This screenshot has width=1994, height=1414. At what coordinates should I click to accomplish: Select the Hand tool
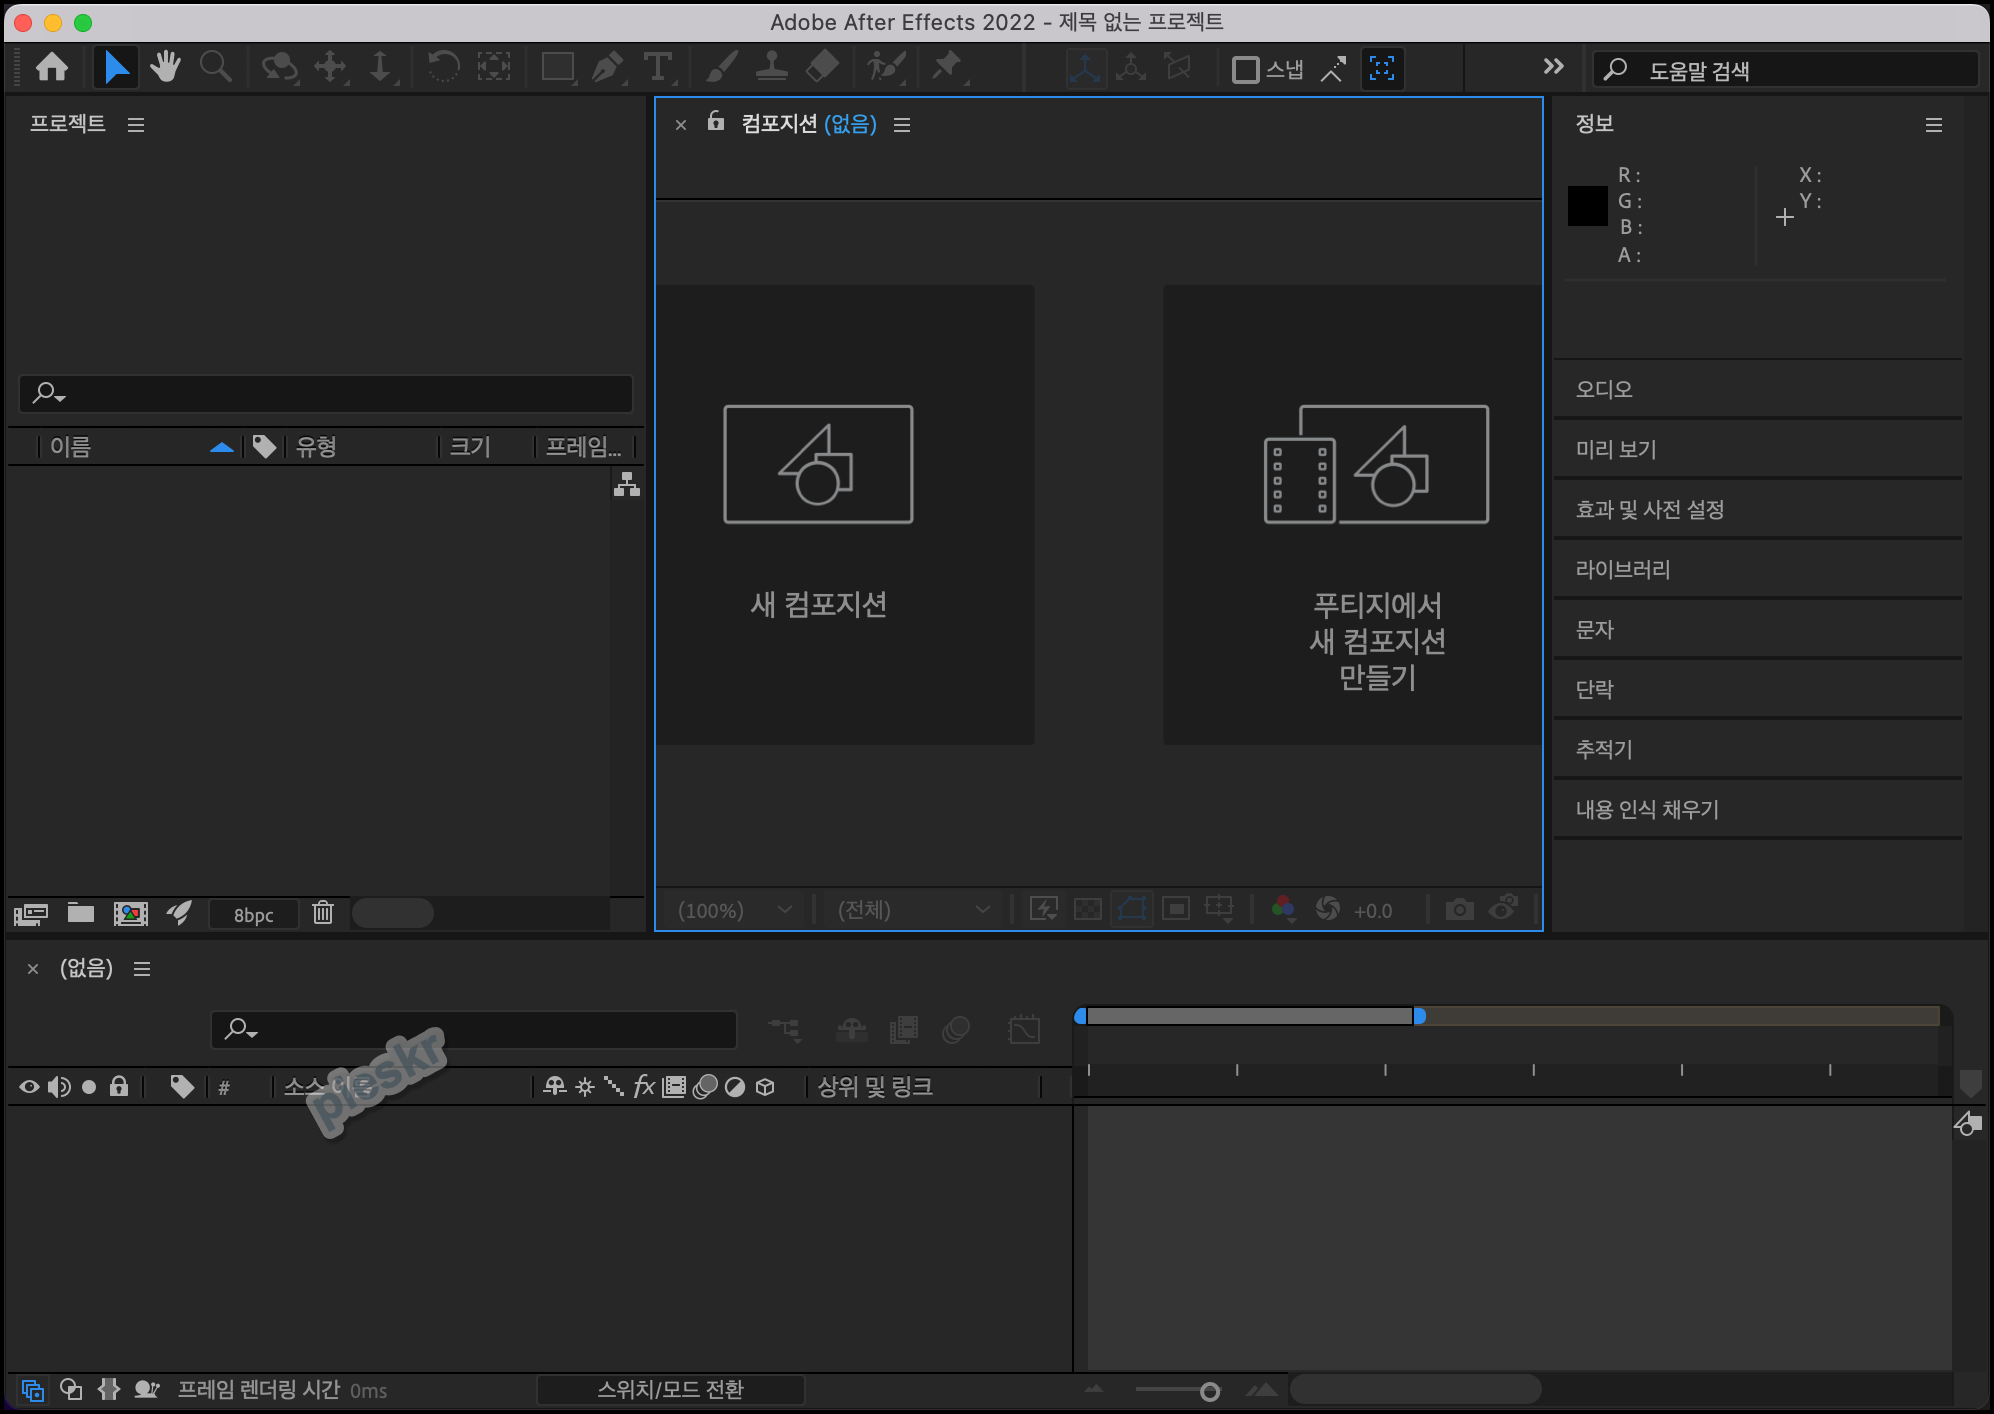(x=165, y=68)
